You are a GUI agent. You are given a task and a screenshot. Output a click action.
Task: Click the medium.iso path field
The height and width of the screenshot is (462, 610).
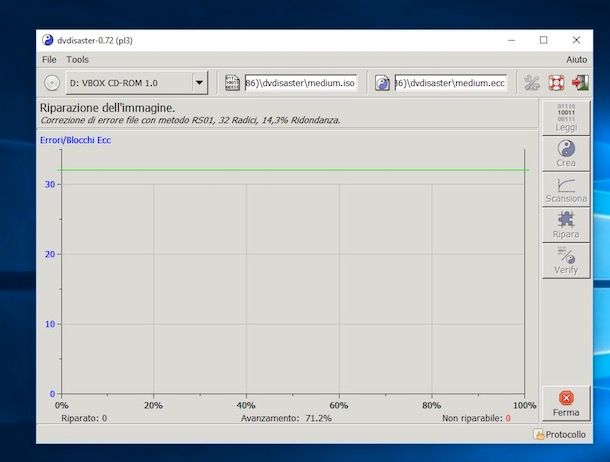pos(301,83)
